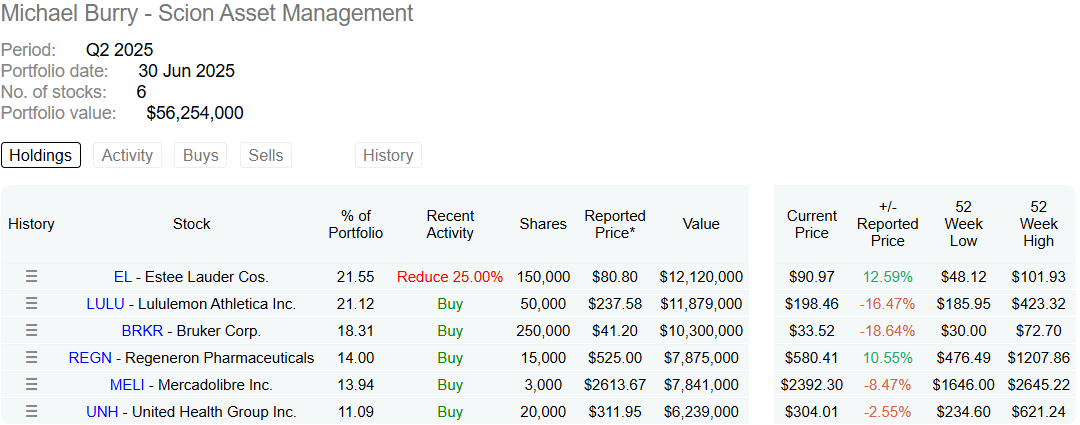Screen dimensions: 1080x425
Task: Click the $2392.30 current price cell
Action: coord(812,385)
